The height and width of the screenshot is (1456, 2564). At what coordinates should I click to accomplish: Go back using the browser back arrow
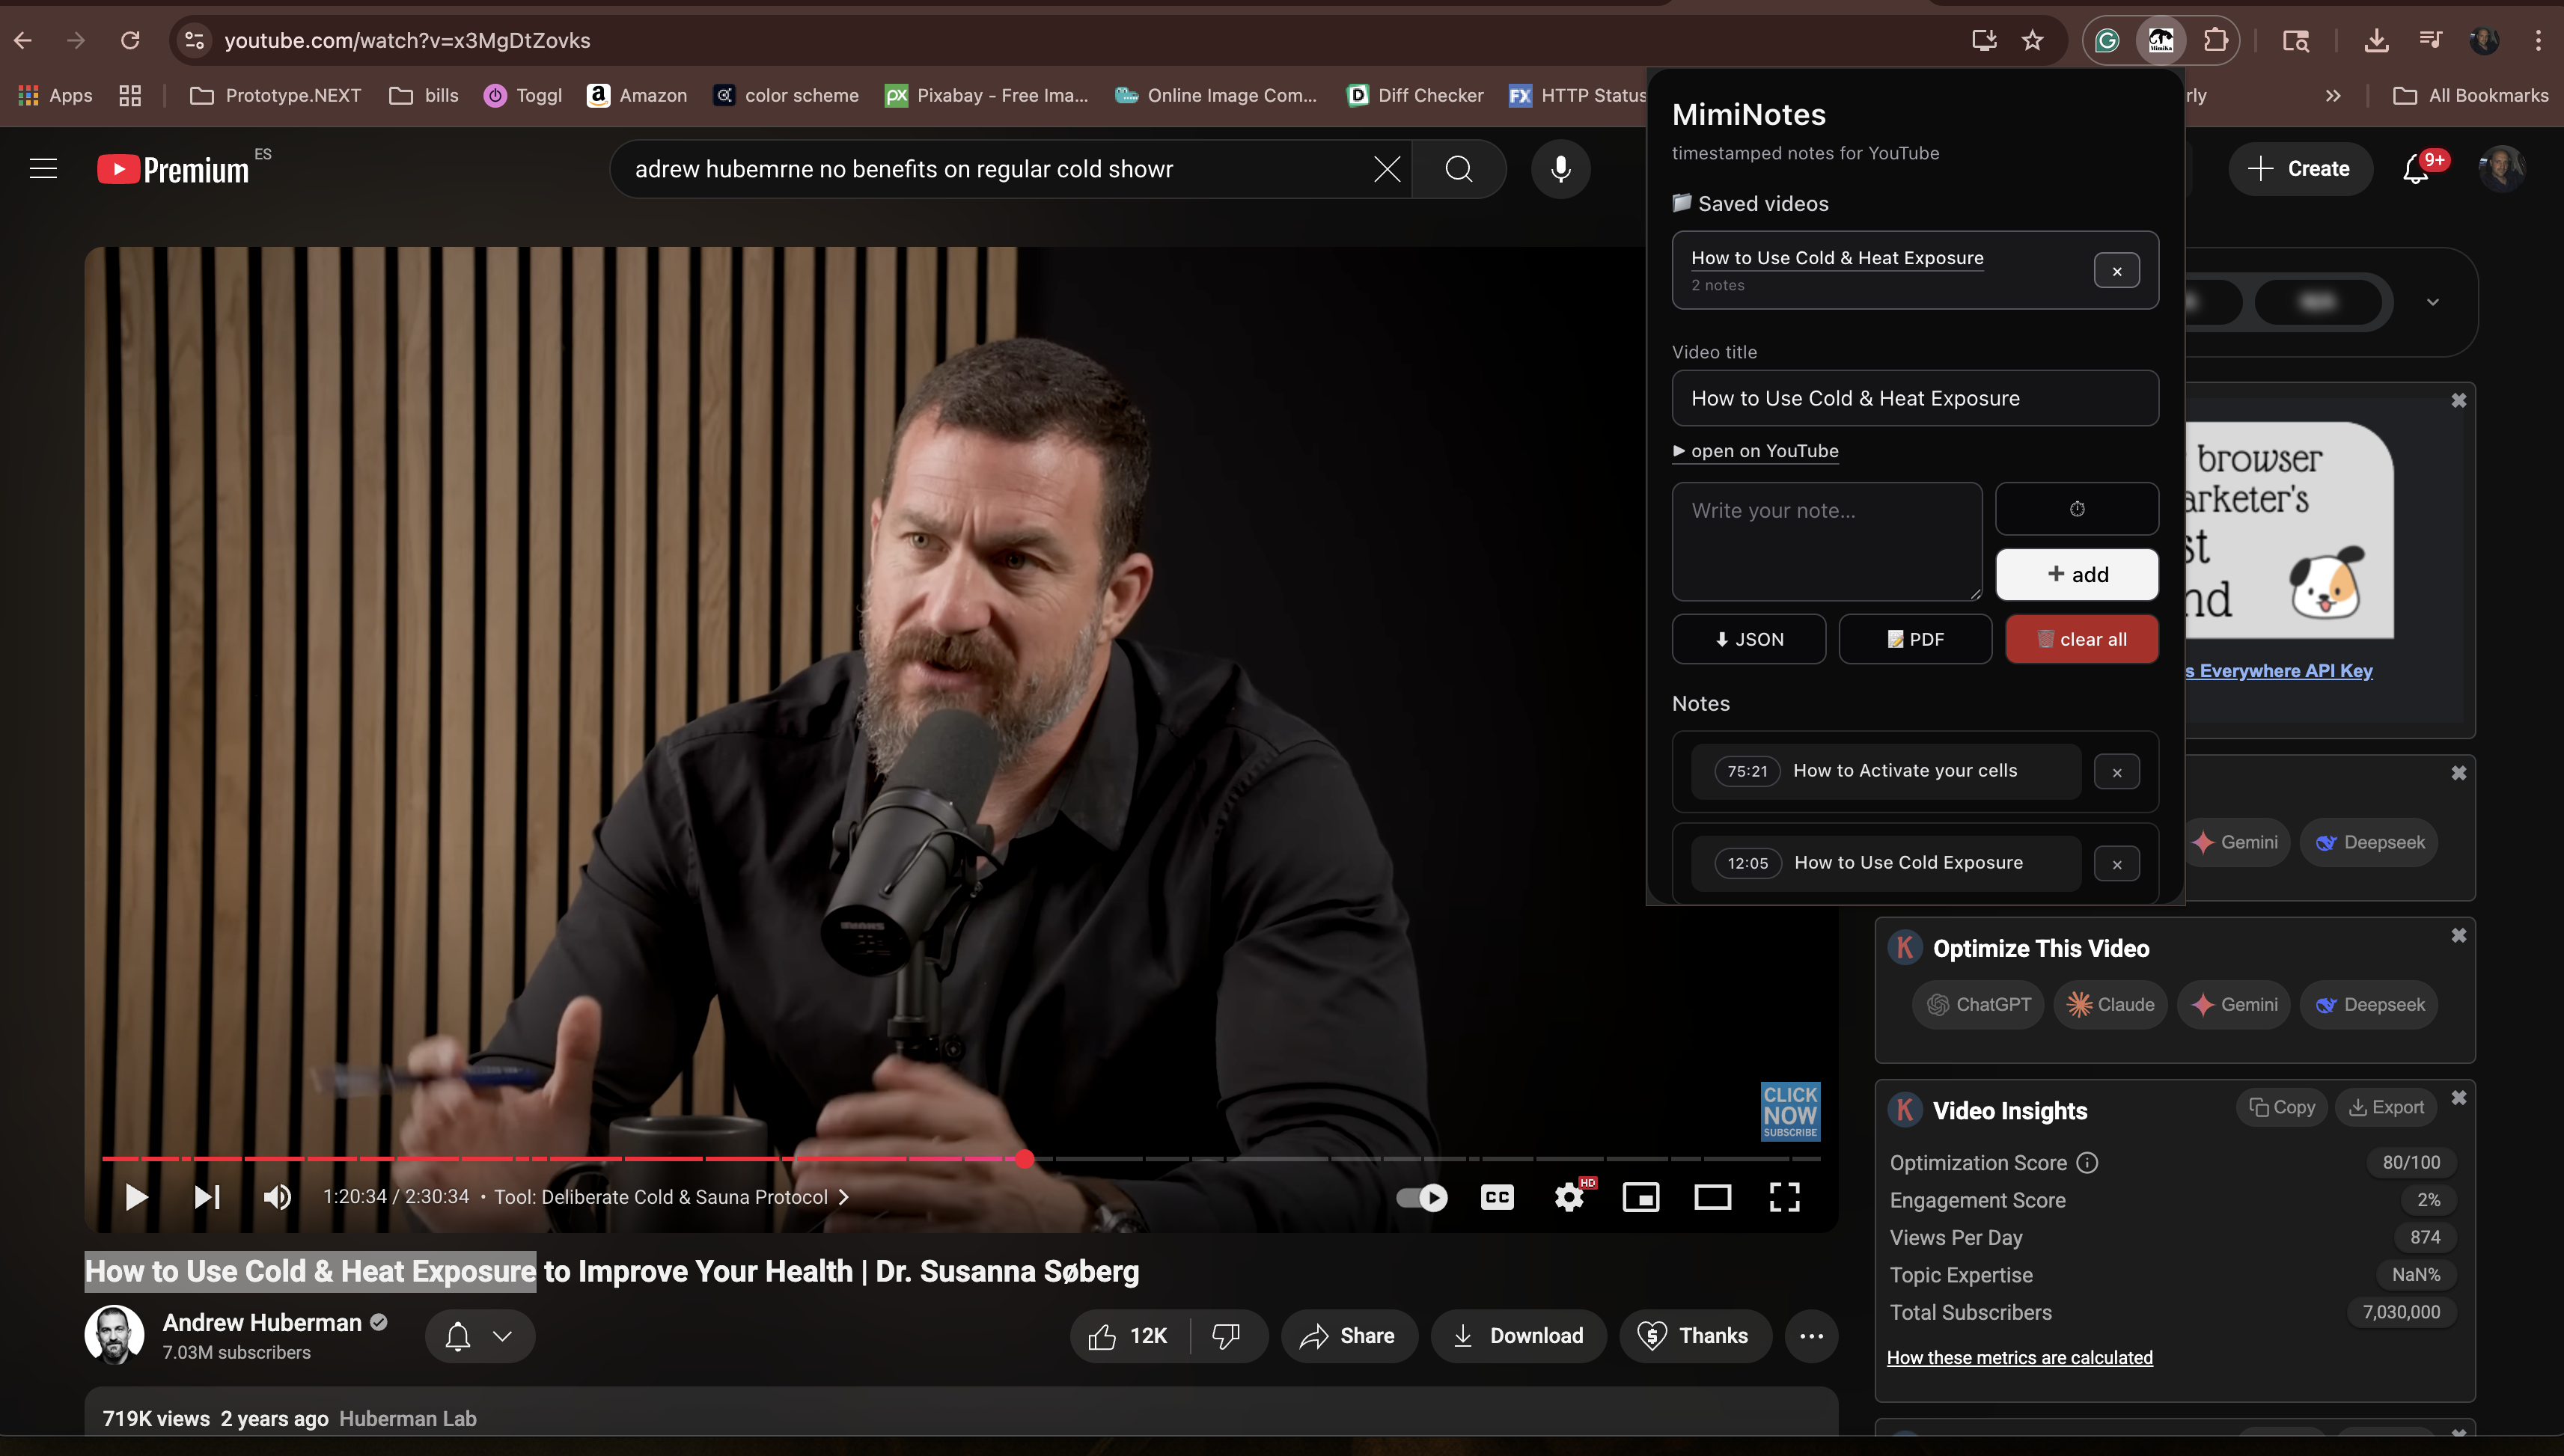click(23, 40)
